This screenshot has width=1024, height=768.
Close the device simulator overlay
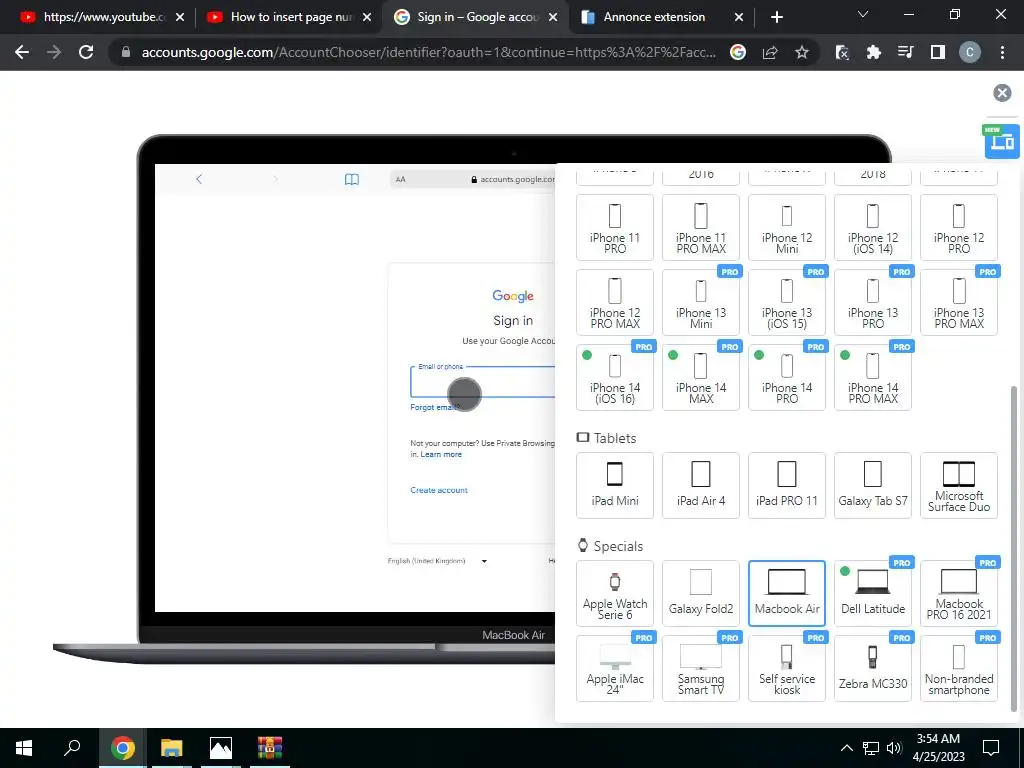click(x=1002, y=93)
